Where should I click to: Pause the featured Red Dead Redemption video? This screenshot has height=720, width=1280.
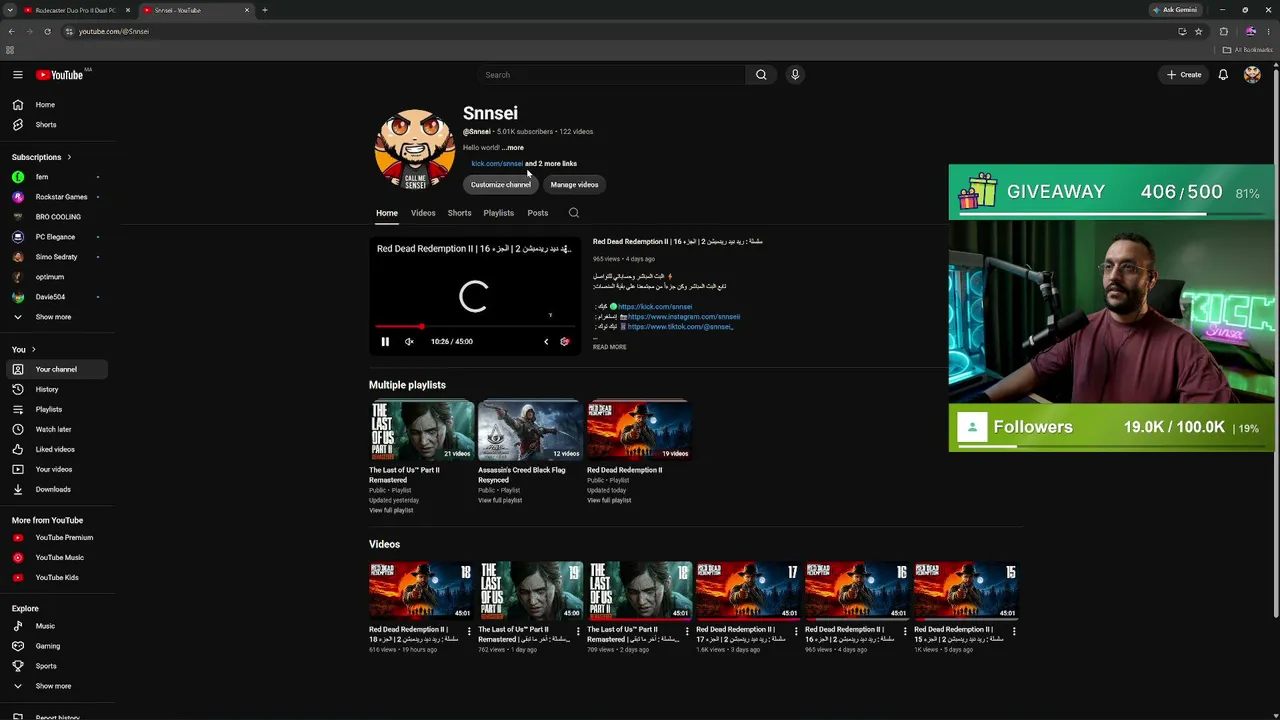(385, 342)
